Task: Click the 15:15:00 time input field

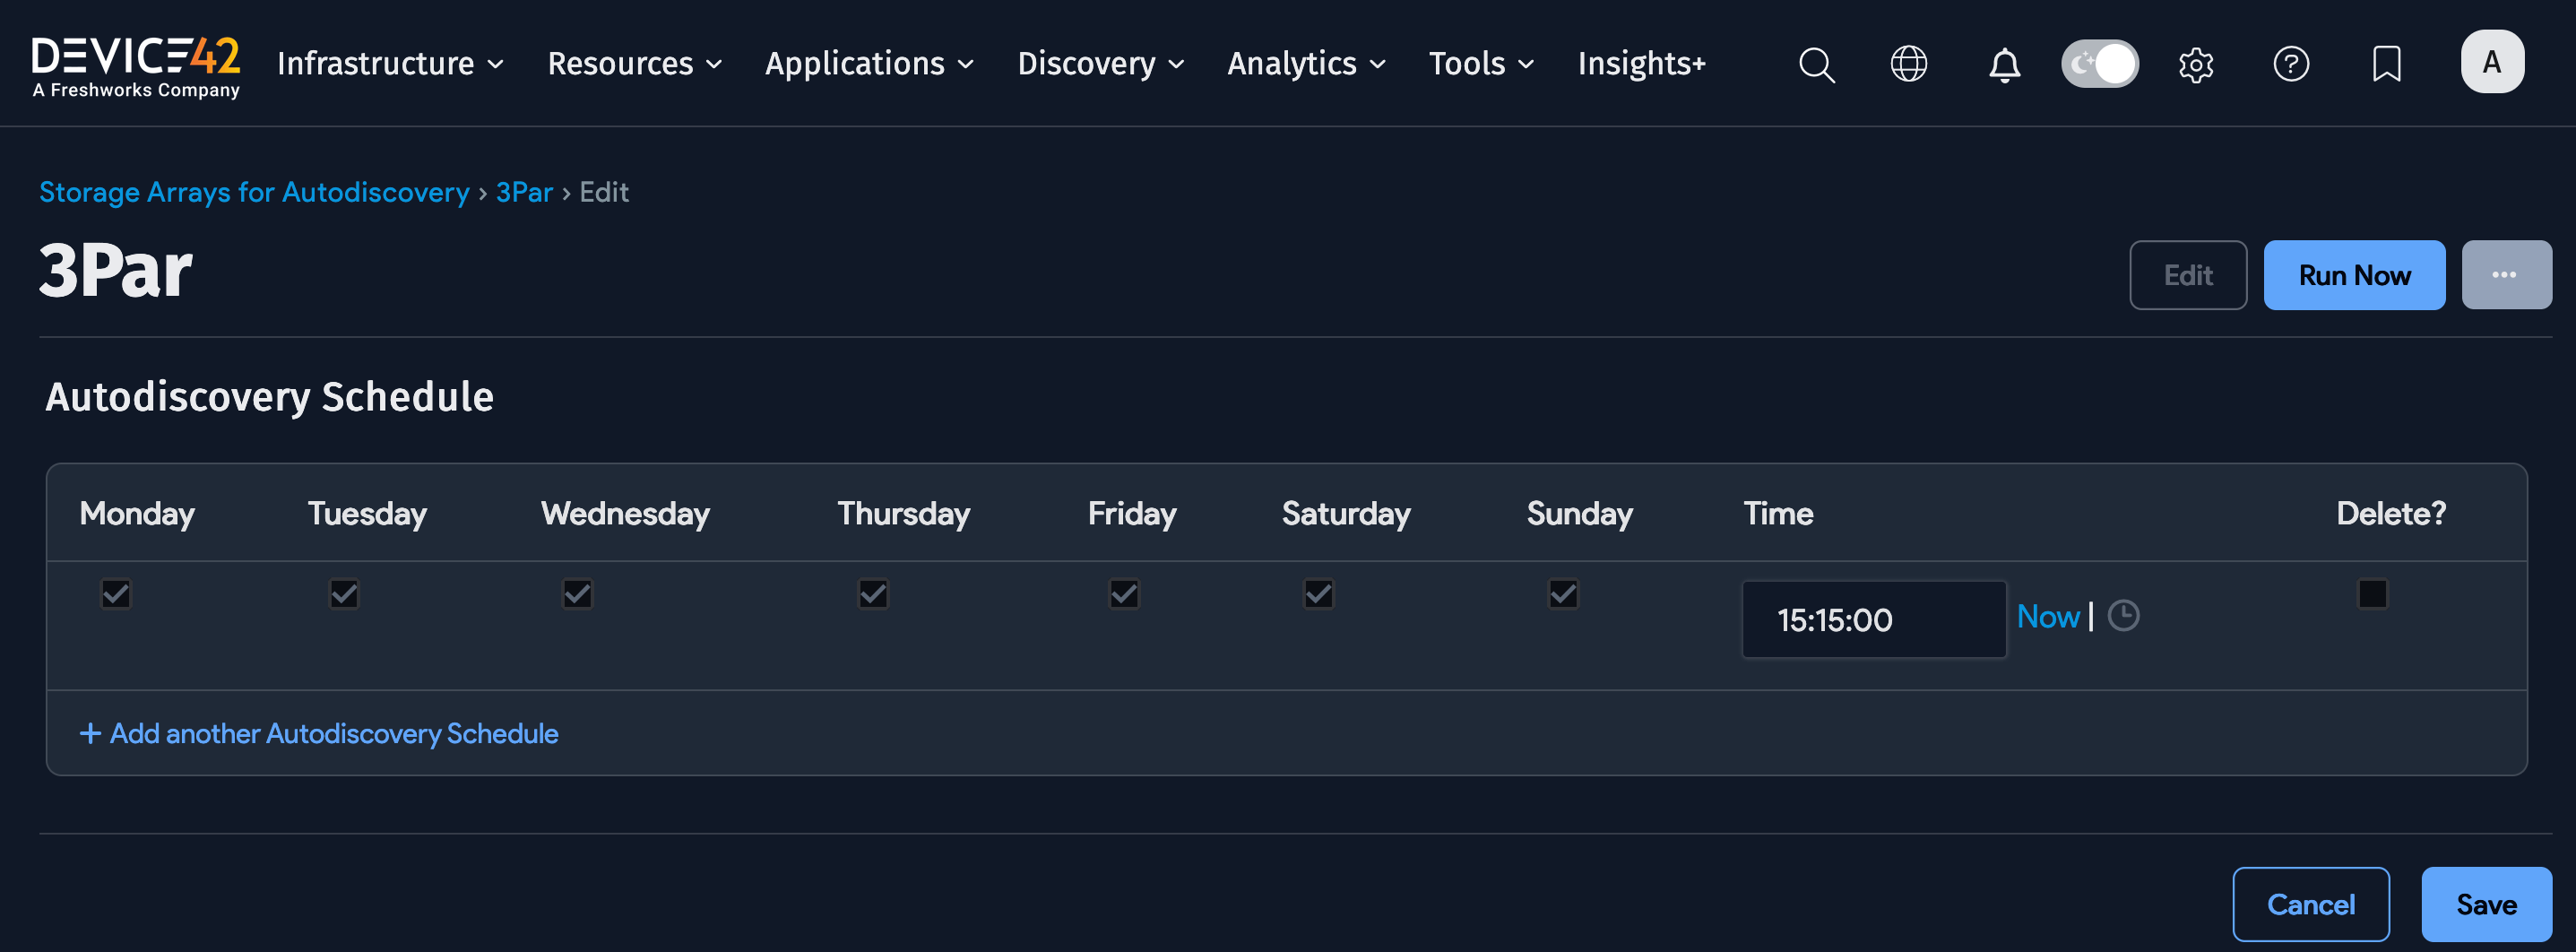Action: pos(1873,619)
